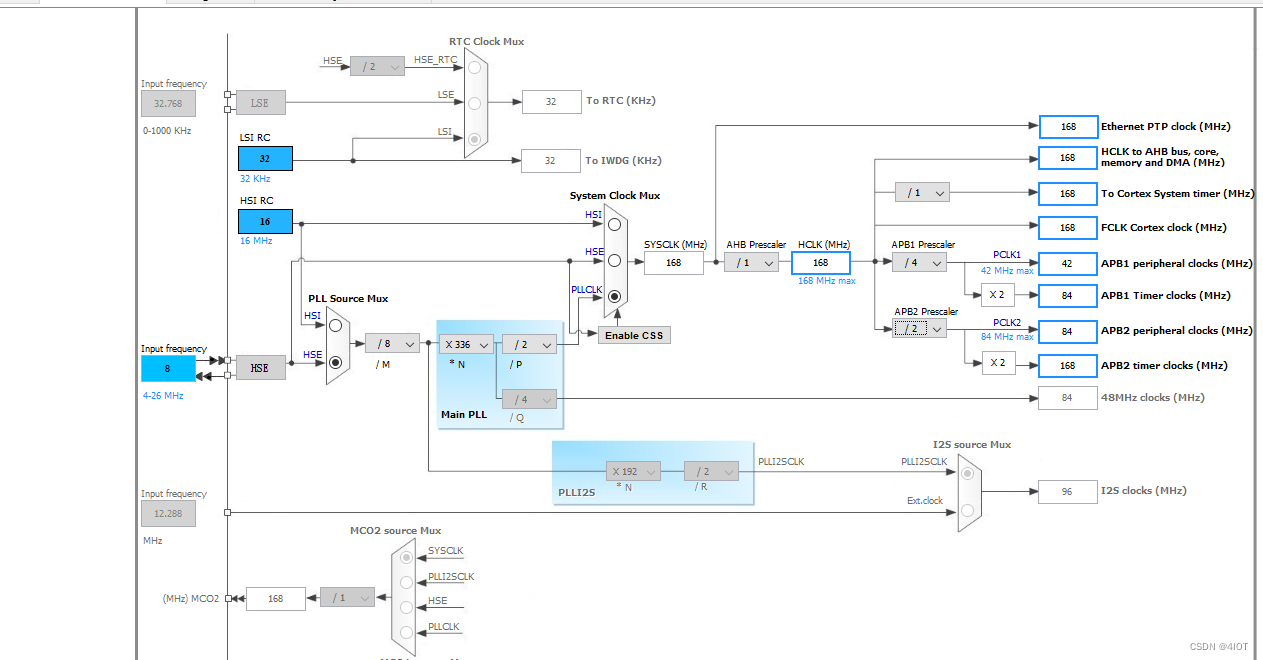Select HSI in the PLL Source Mux
Viewport: 1263px width, 660px height.
click(x=335, y=326)
